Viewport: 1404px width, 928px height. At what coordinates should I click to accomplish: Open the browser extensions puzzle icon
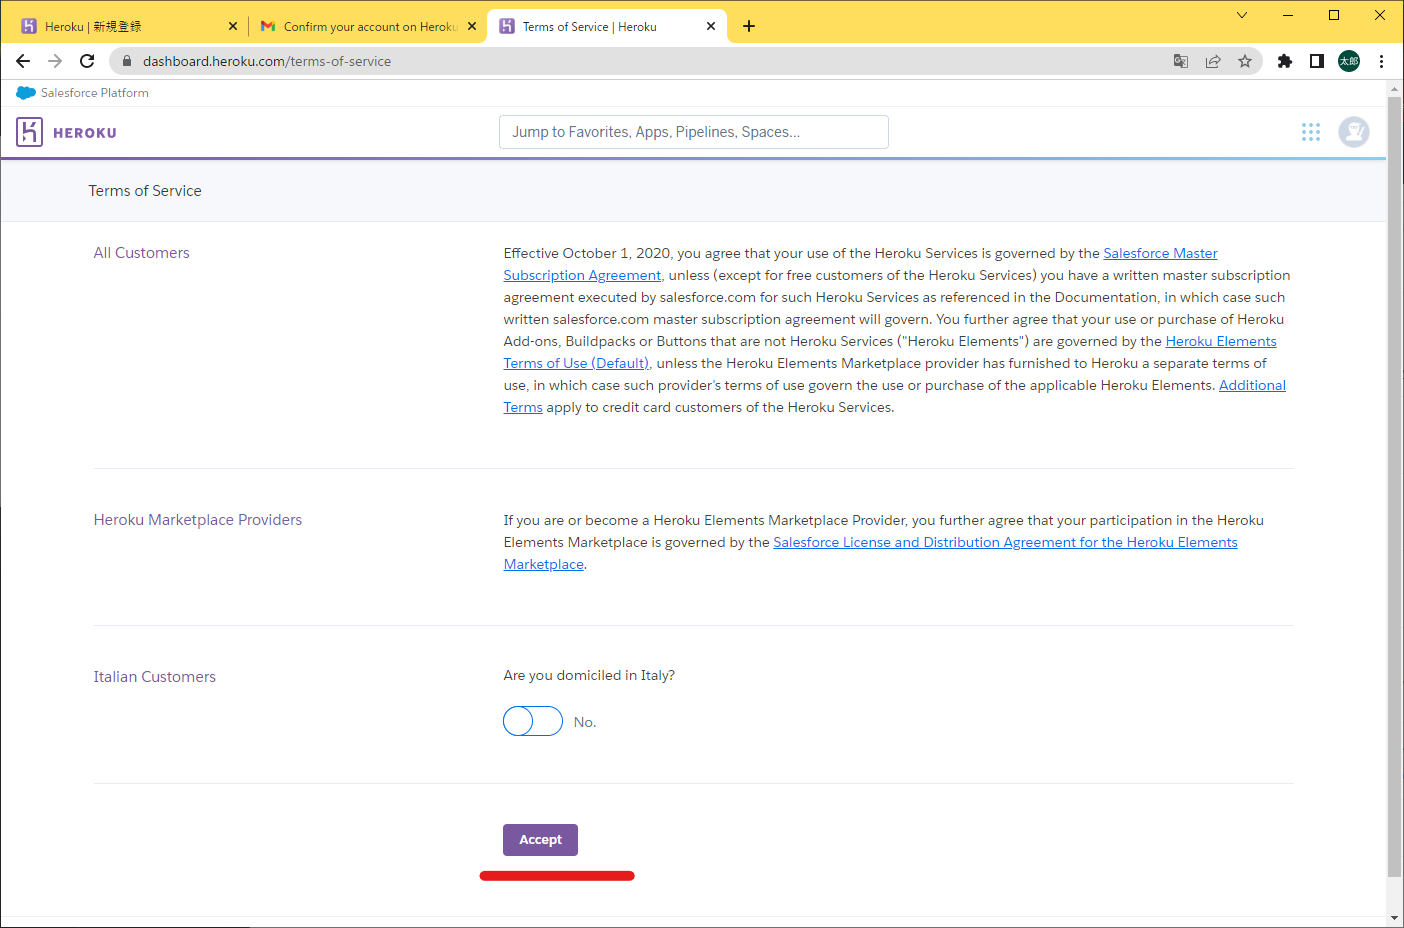(1285, 61)
